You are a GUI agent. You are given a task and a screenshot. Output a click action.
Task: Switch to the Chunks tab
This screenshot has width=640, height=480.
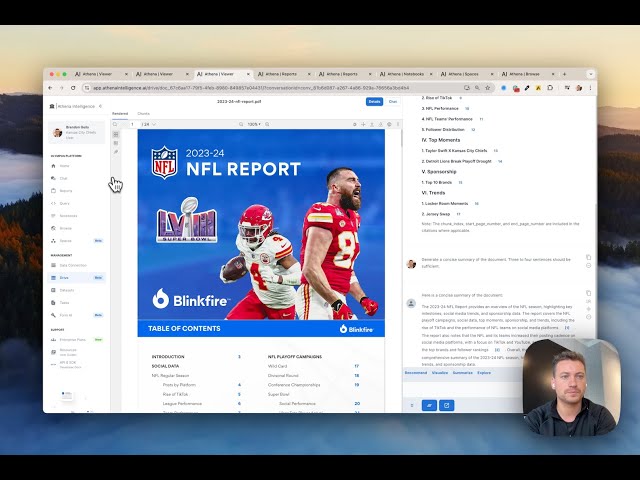144,113
